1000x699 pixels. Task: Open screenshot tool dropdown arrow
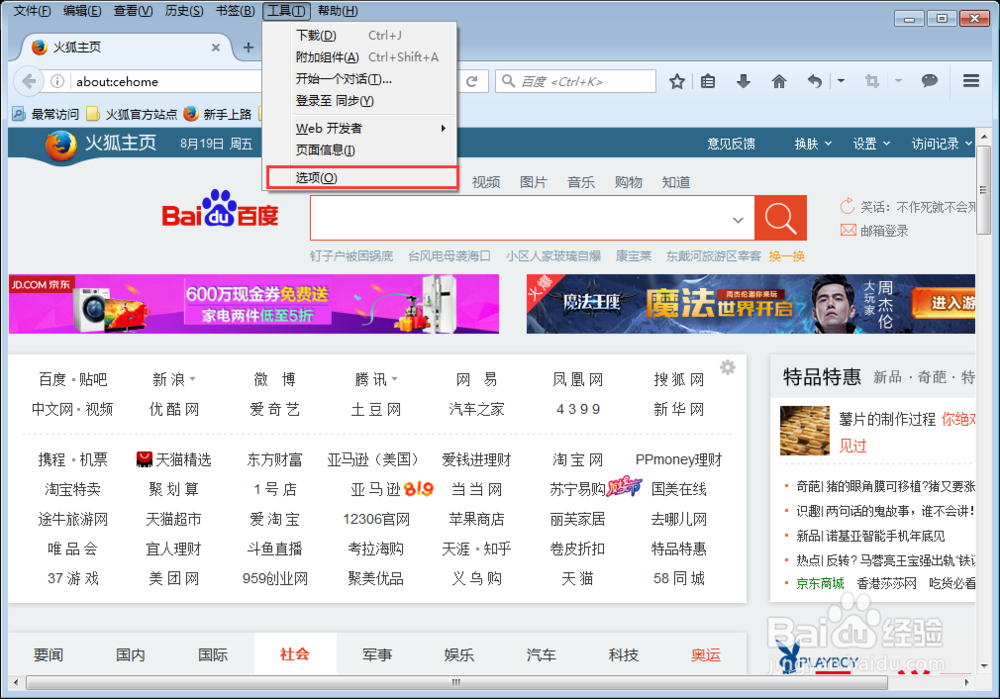point(898,81)
